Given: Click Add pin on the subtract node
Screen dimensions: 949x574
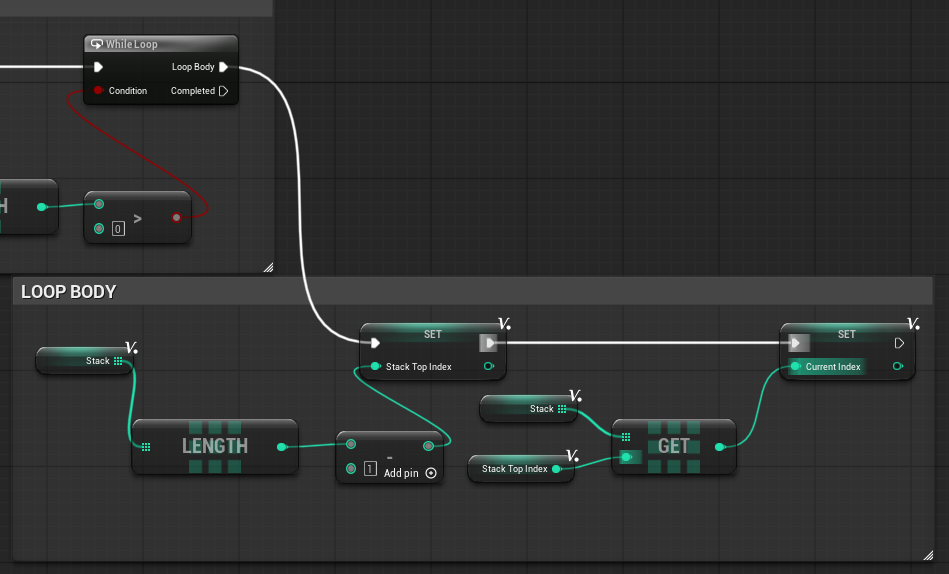Looking at the screenshot, I should (410, 473).
